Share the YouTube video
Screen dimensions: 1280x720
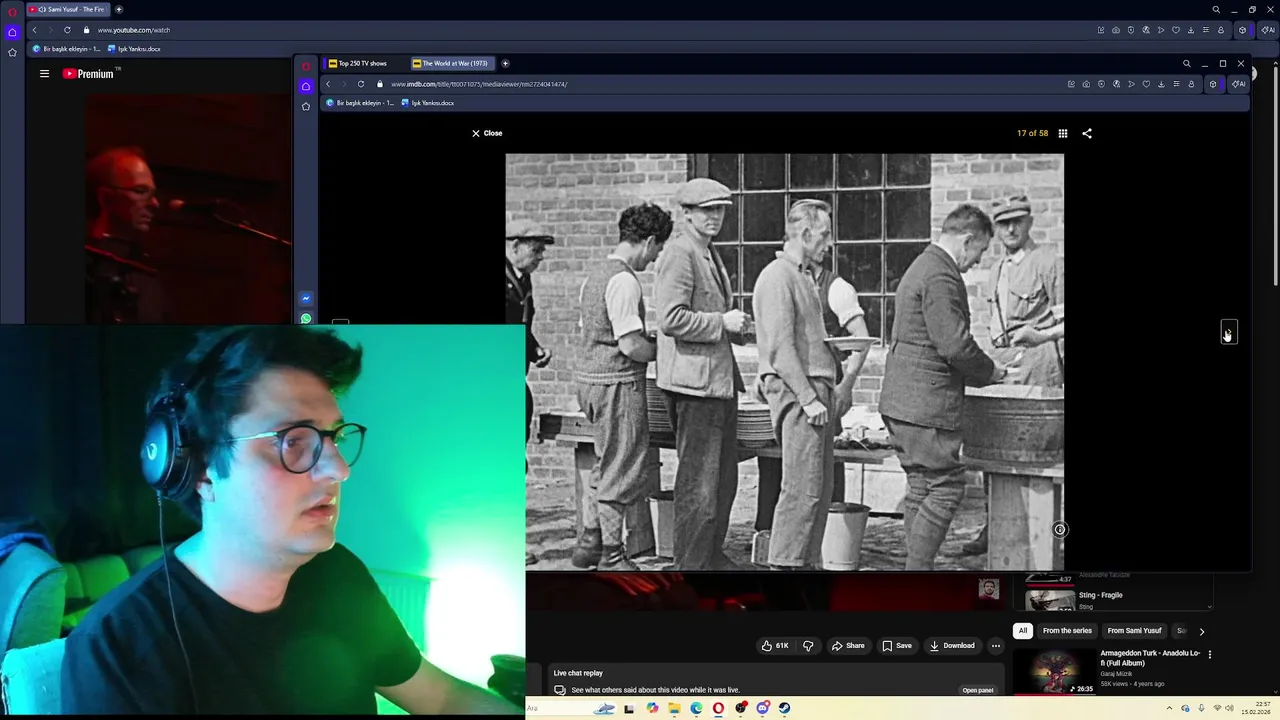coord(848,646)
